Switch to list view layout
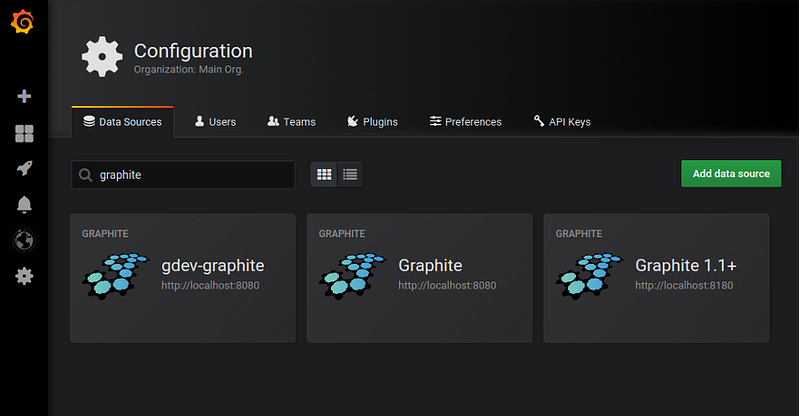 [350, 174]
